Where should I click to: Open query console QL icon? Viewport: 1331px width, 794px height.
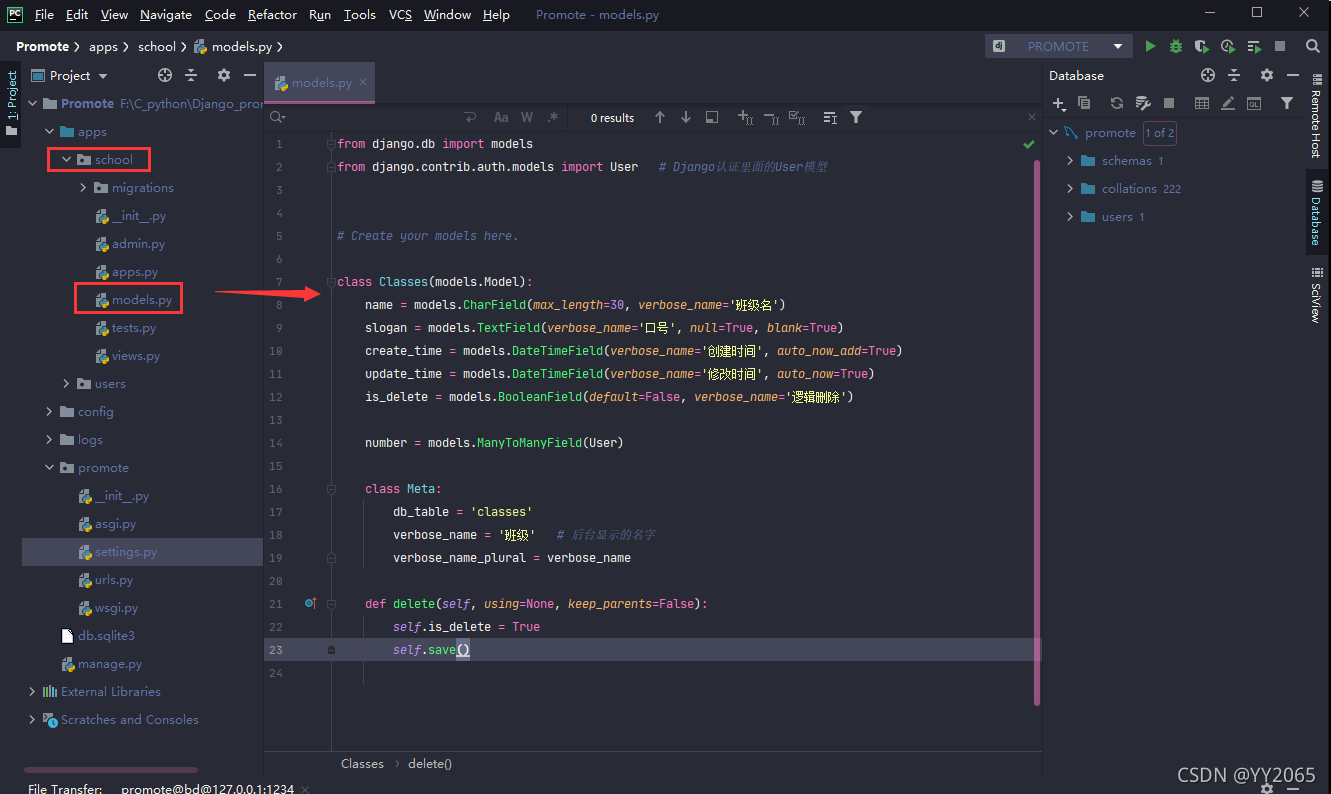pyautogui.click(x=1254, y=103)
